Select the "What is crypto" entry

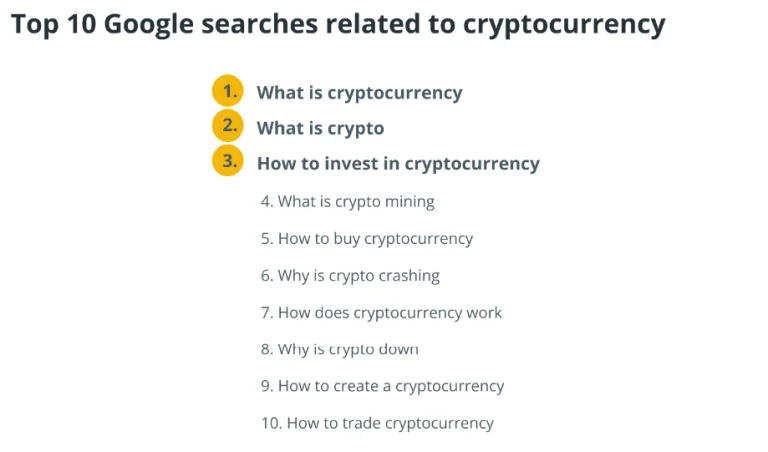320,128
